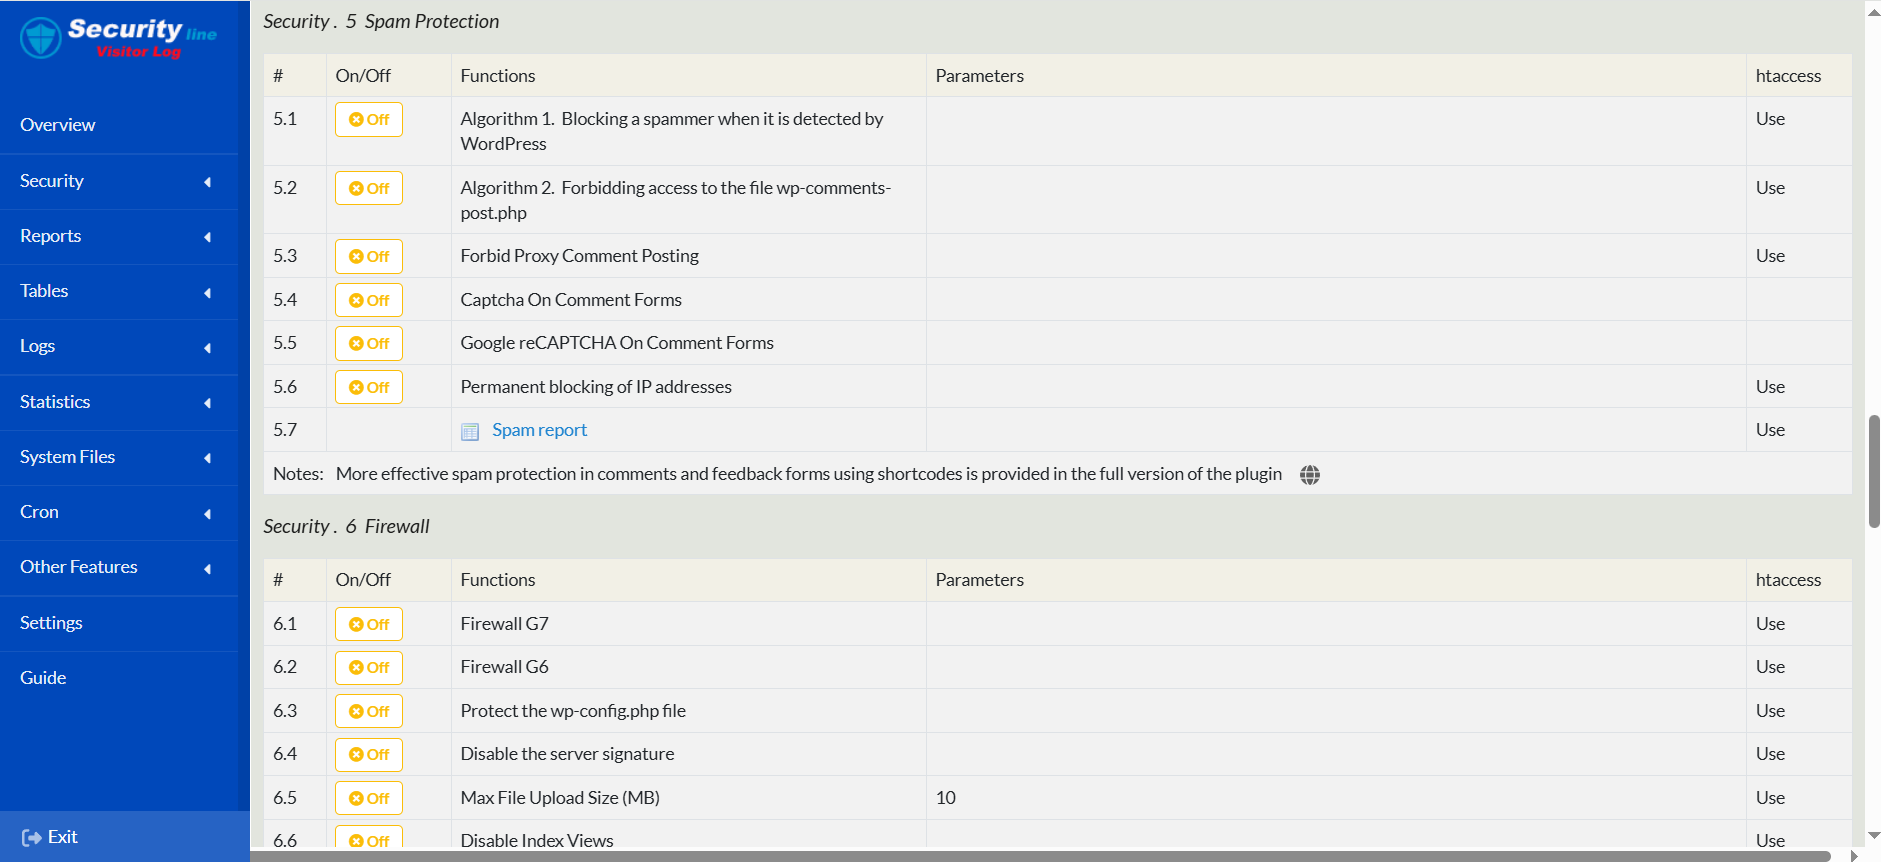Expand the Reports submenu arrow
1881x862 pixels.
[x=208, y=237]
